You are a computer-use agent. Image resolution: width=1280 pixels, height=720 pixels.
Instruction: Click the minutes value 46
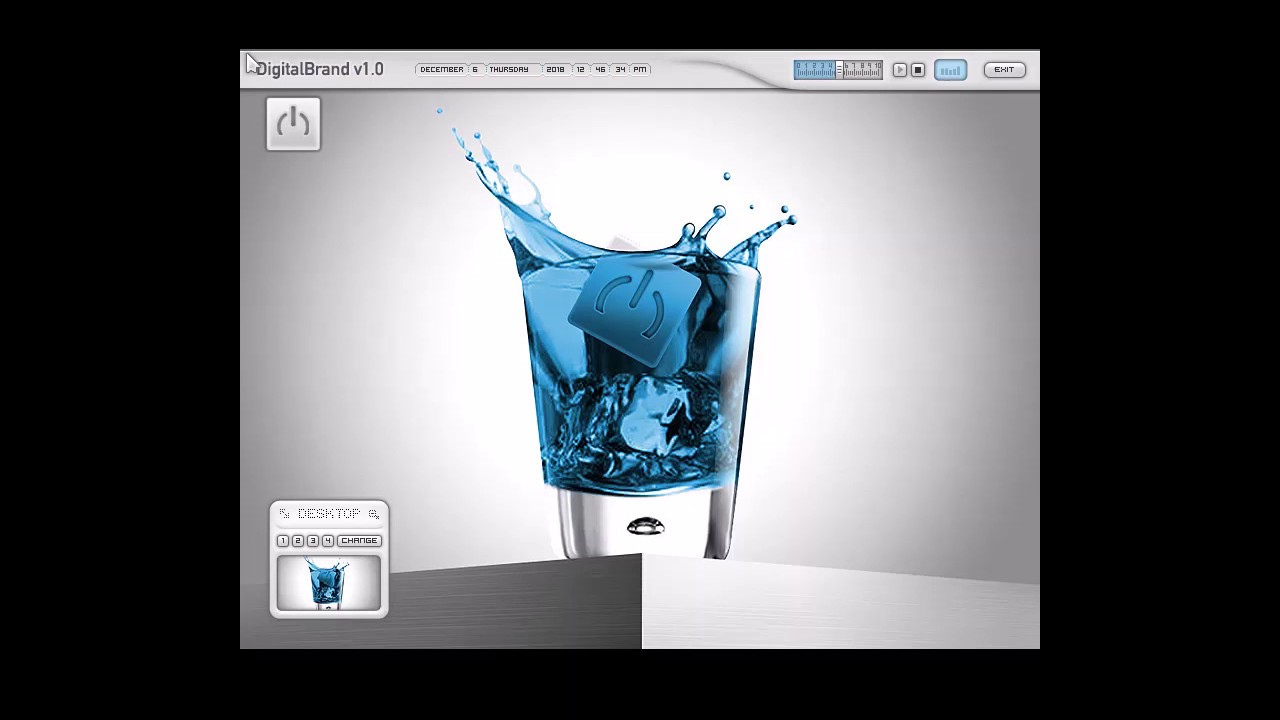tap(600, 70)
